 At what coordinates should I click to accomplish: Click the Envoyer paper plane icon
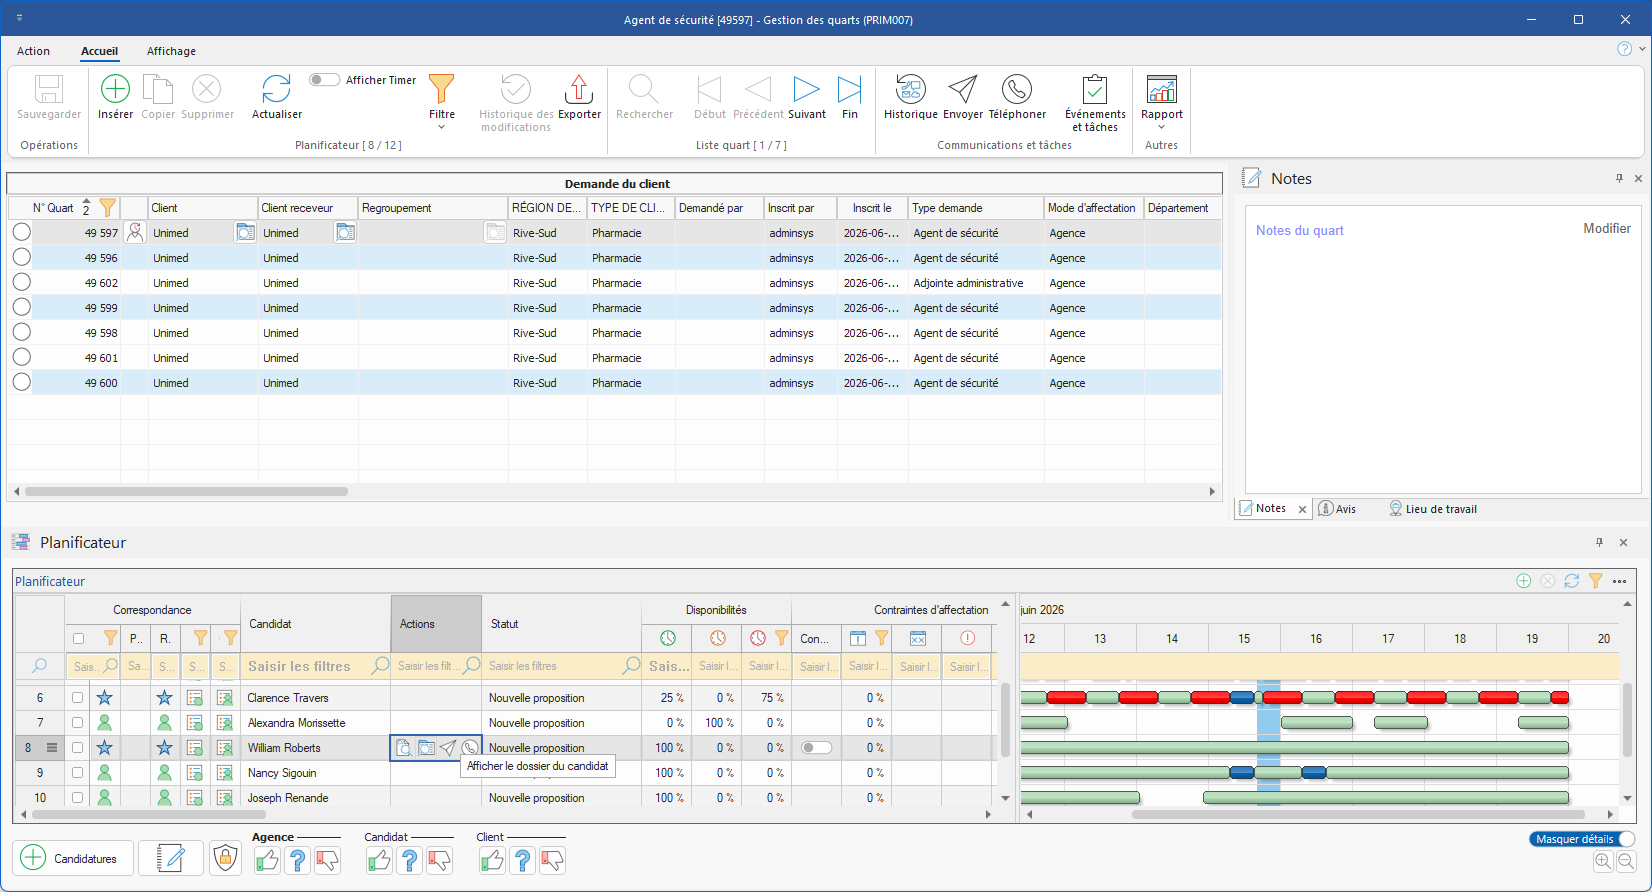click(962, 89)
